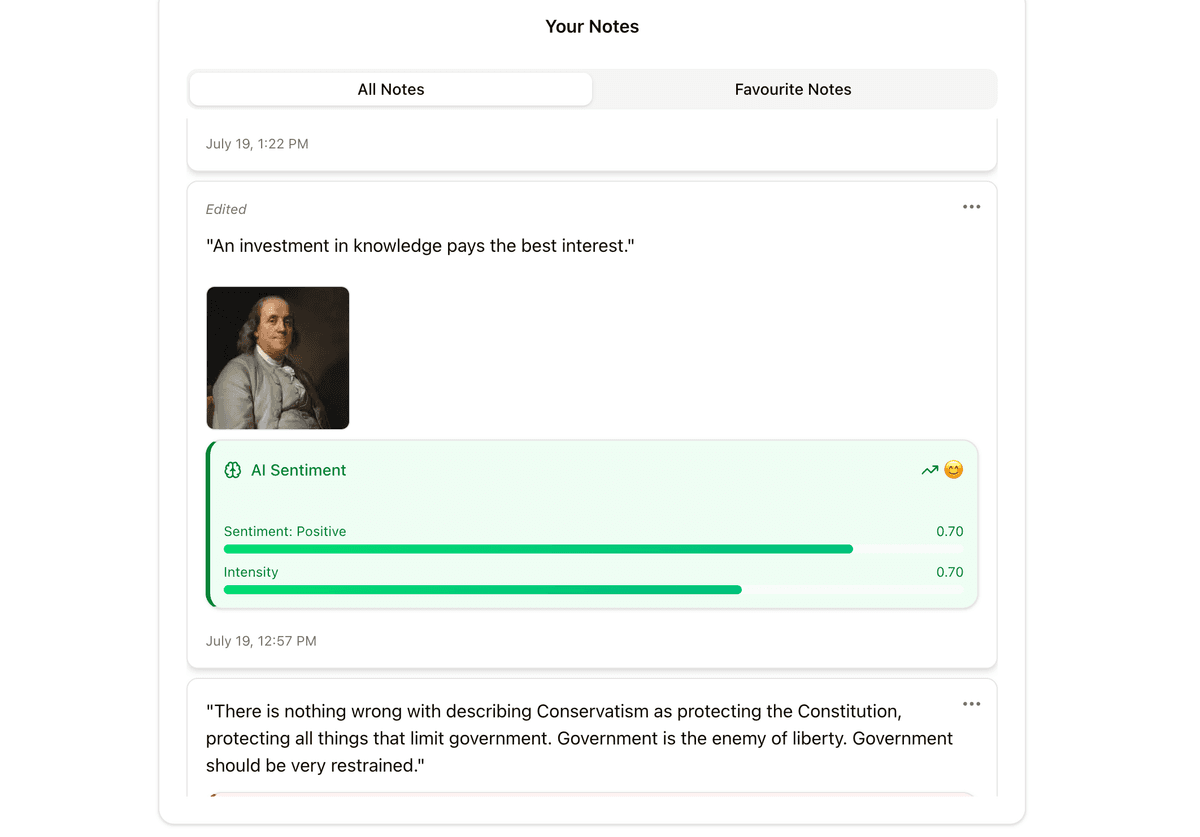Viewport: 1200px width, 837px height.
Task: Click the Your Notes heading
Action: click(592, 26)
